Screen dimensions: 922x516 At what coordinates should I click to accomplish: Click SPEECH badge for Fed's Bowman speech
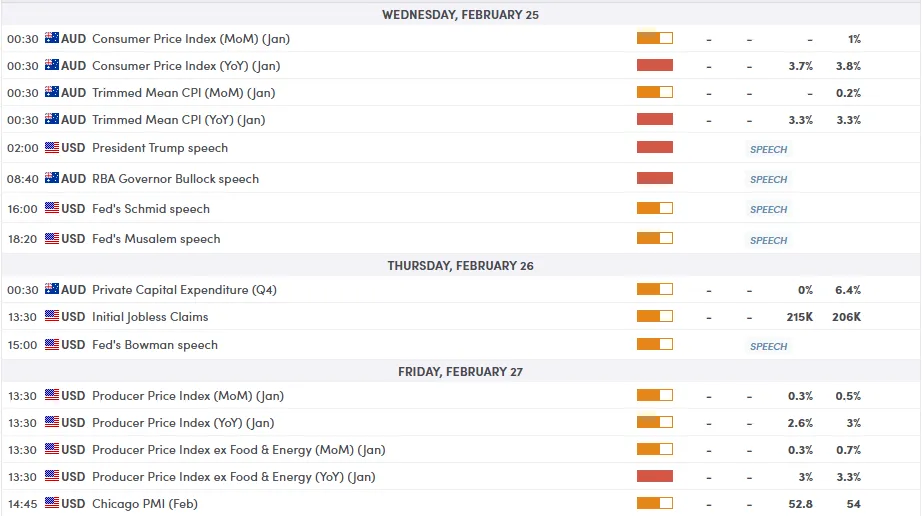[768, 347]
